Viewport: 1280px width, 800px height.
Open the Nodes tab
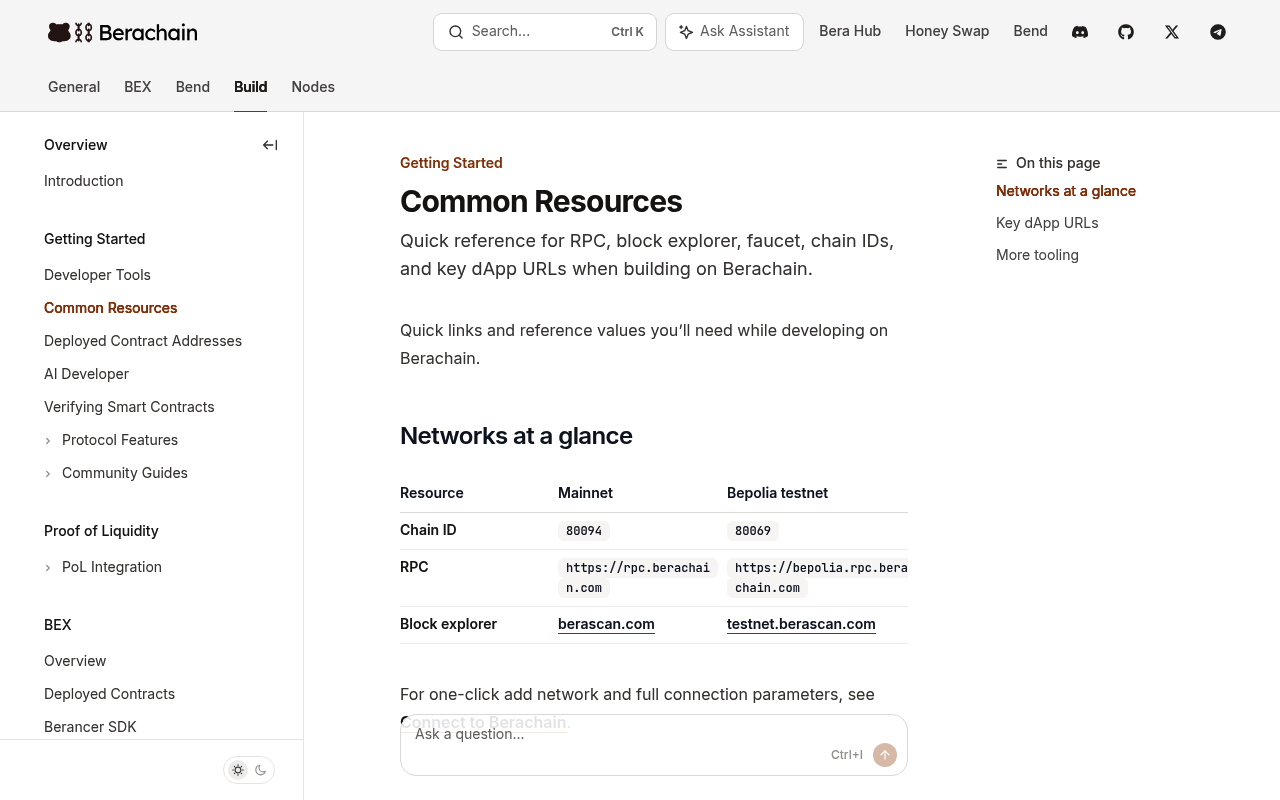pos(313,87)
